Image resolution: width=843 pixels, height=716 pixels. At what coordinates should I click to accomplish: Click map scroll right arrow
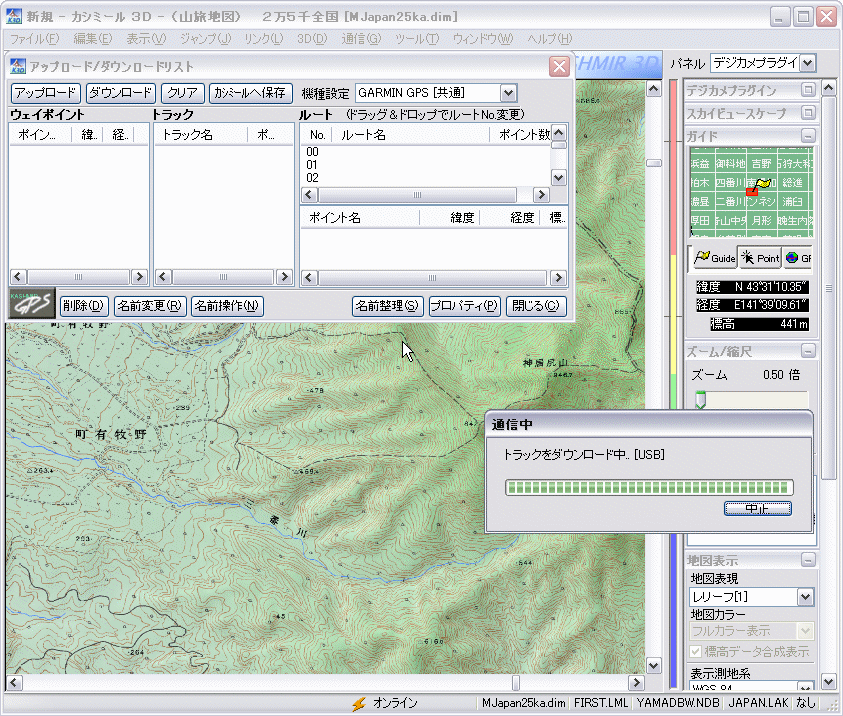(637, 683)
